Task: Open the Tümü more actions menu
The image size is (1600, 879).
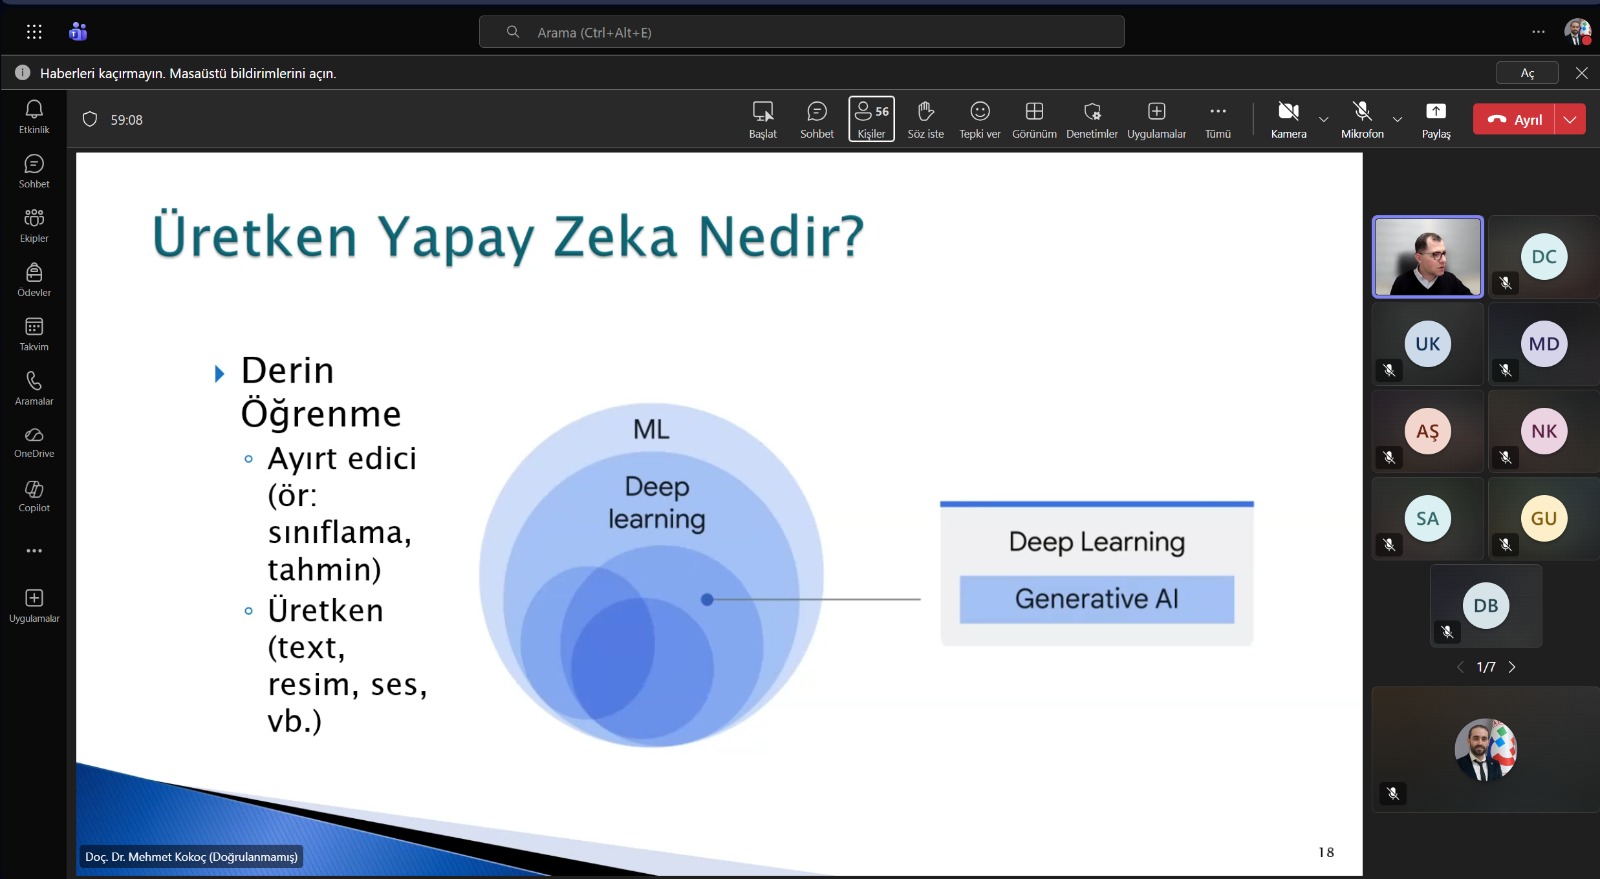Action: pos(1217,119)
